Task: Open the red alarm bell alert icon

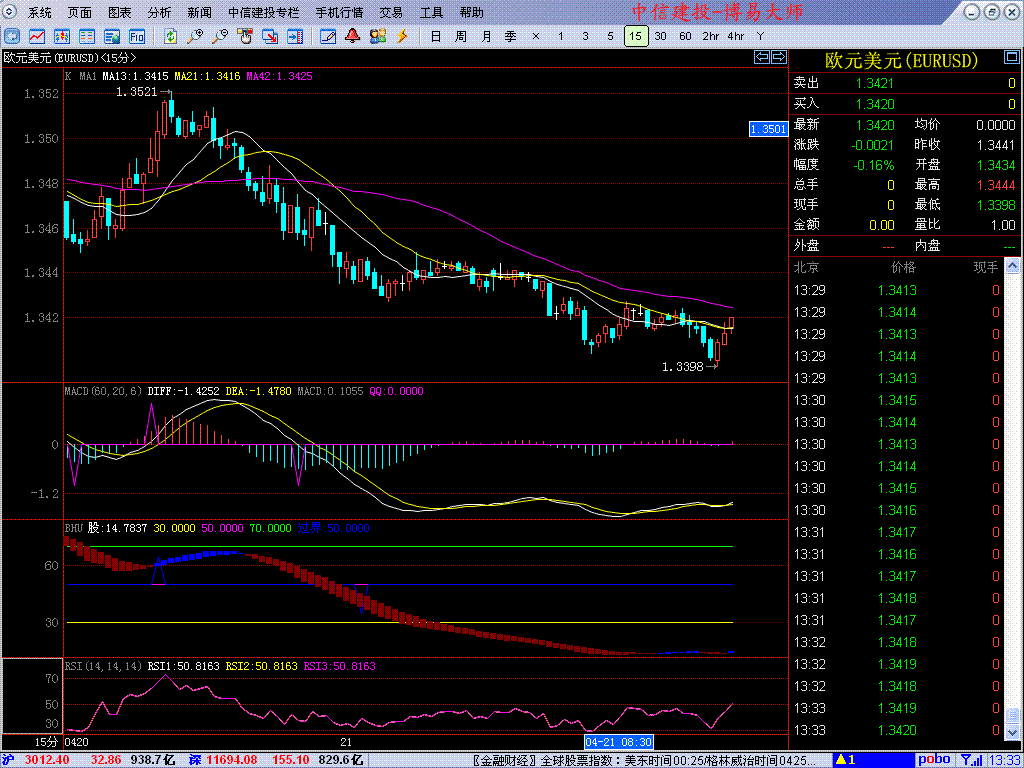Action: coord(353,36)
